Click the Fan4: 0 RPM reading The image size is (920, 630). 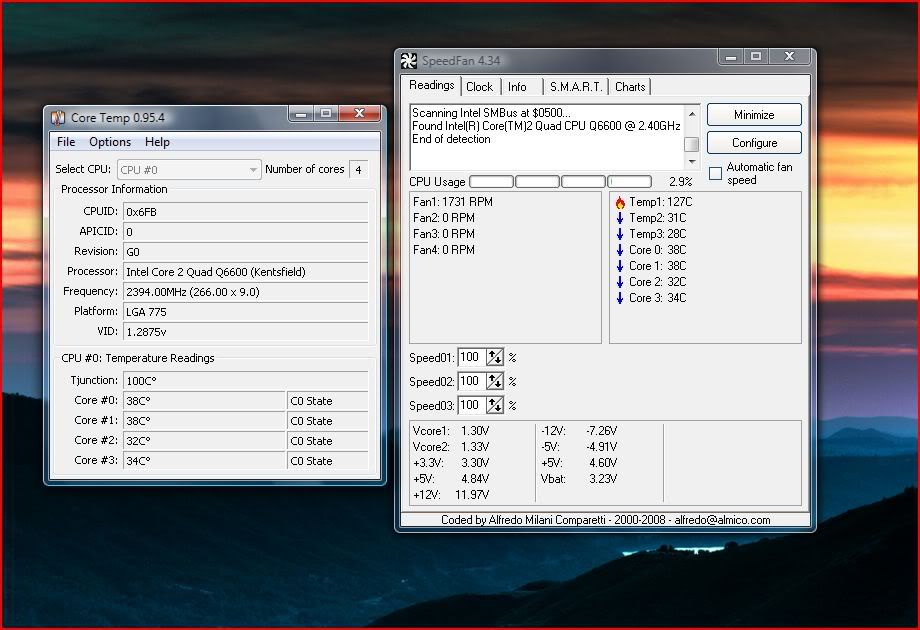click(444, 250)
